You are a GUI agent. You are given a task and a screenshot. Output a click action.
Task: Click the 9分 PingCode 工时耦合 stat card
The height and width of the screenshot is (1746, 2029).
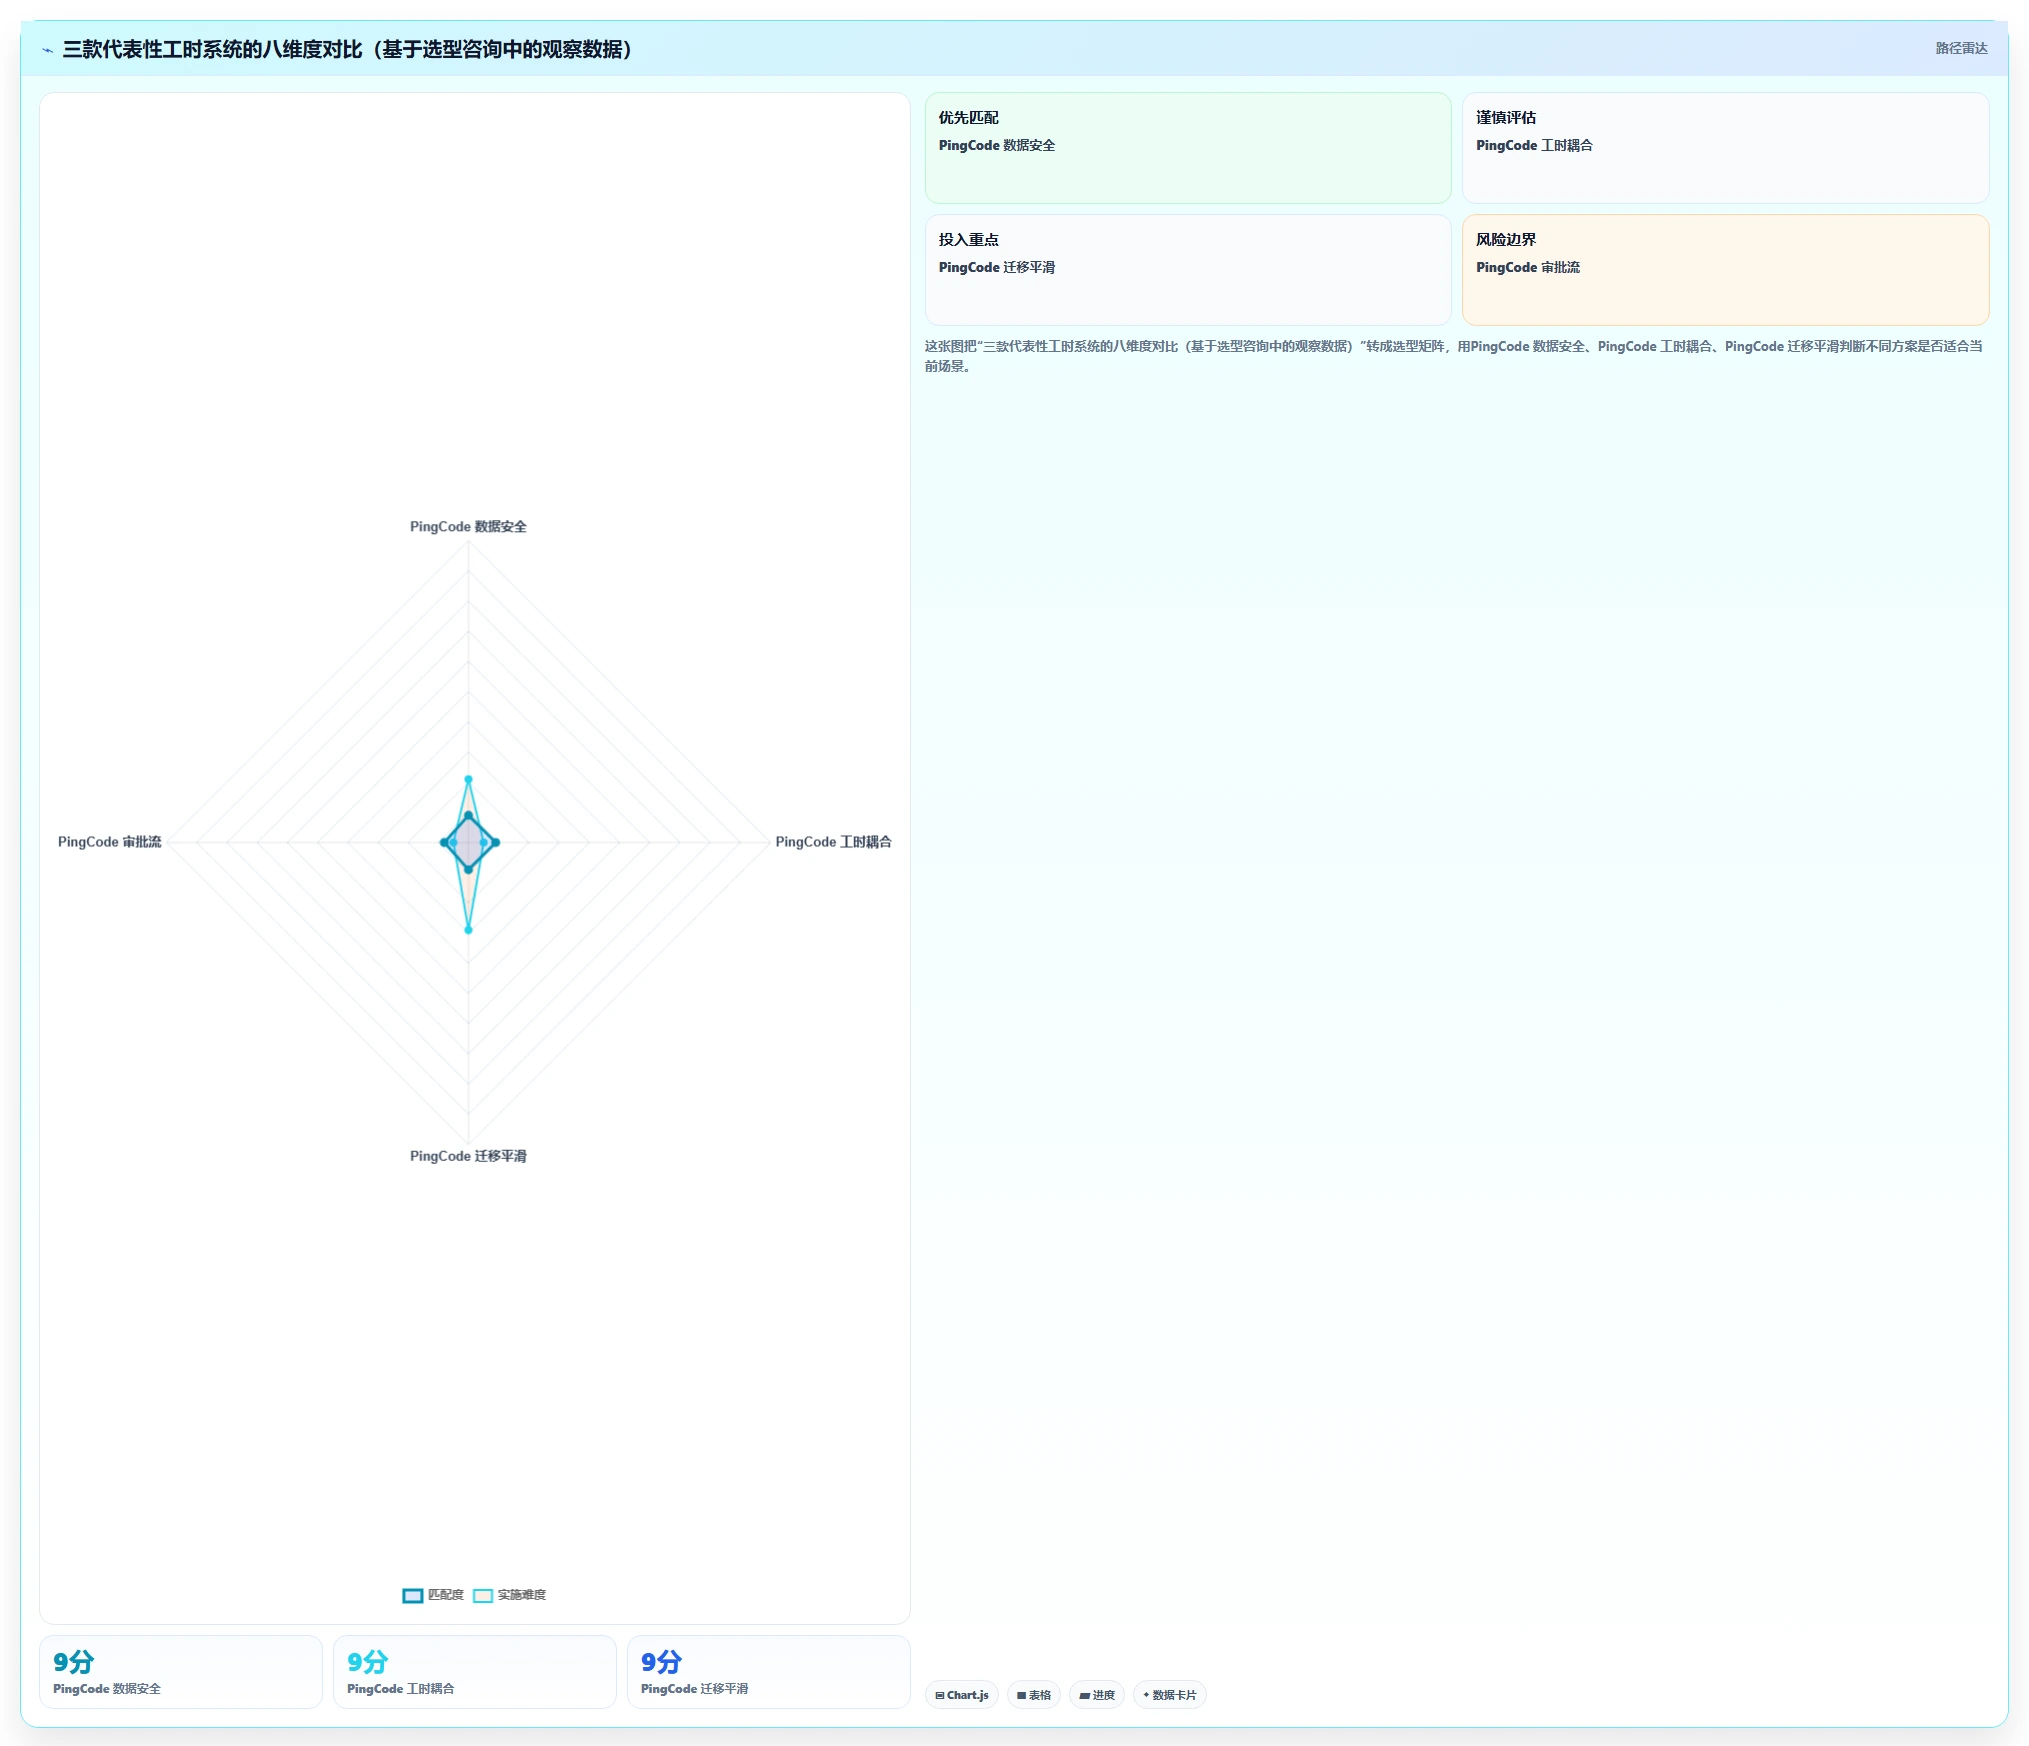pyautogui.click(x=475, y=1672)
